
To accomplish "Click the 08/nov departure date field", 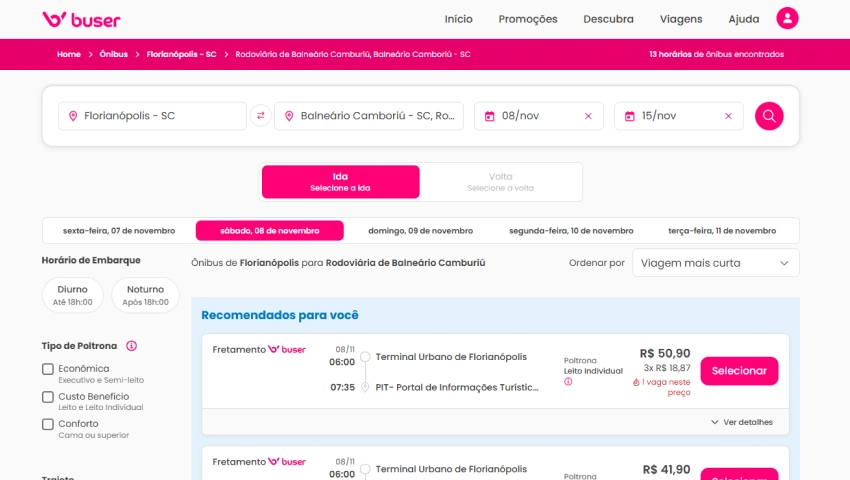I will (539, 116).
